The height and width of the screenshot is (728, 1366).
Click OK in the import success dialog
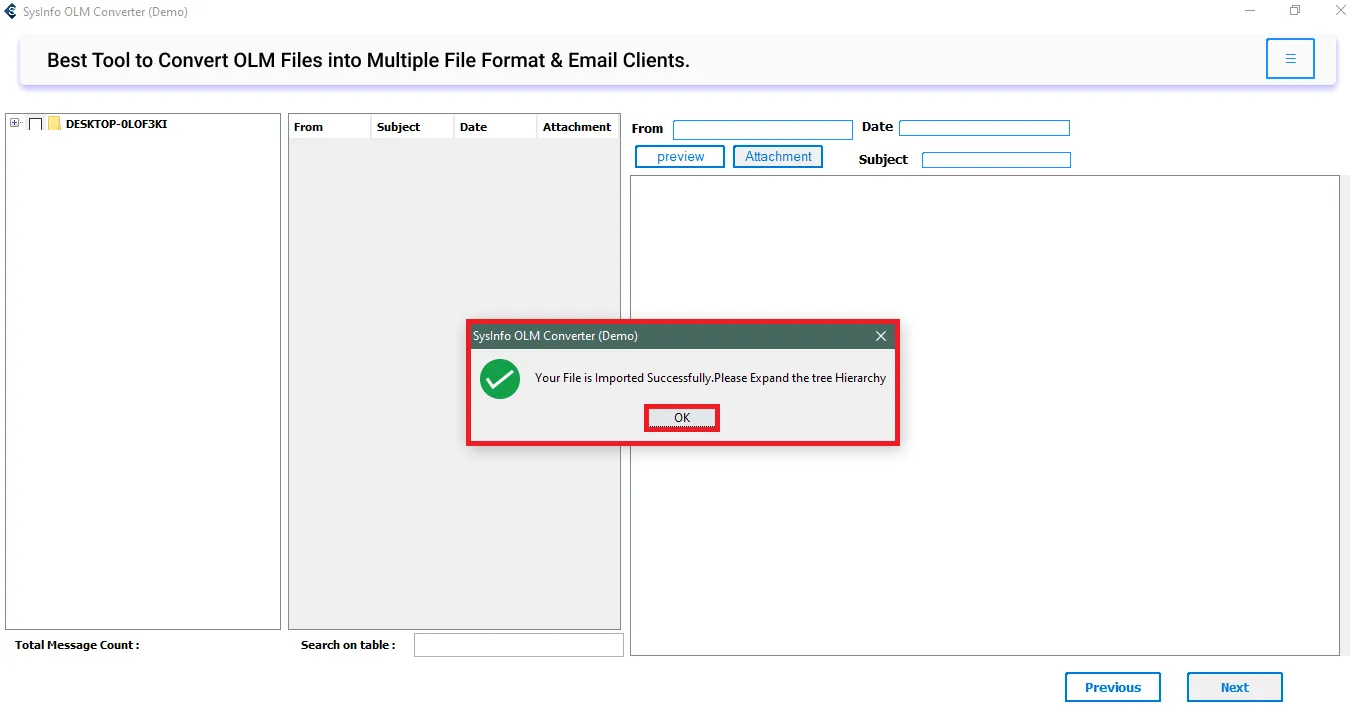pyautogui.click(x=682, y=418)
